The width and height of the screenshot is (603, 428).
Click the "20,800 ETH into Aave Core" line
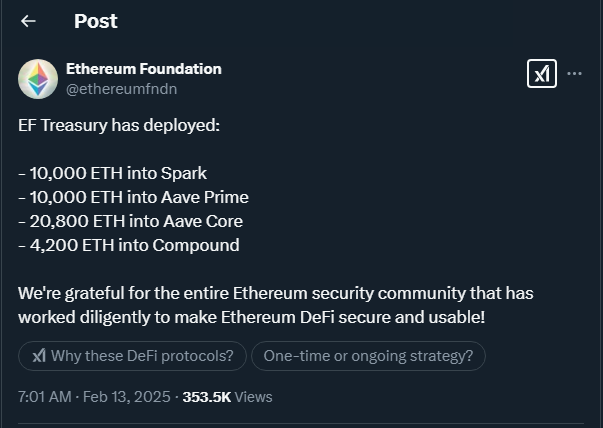click(x=130, y=221)
